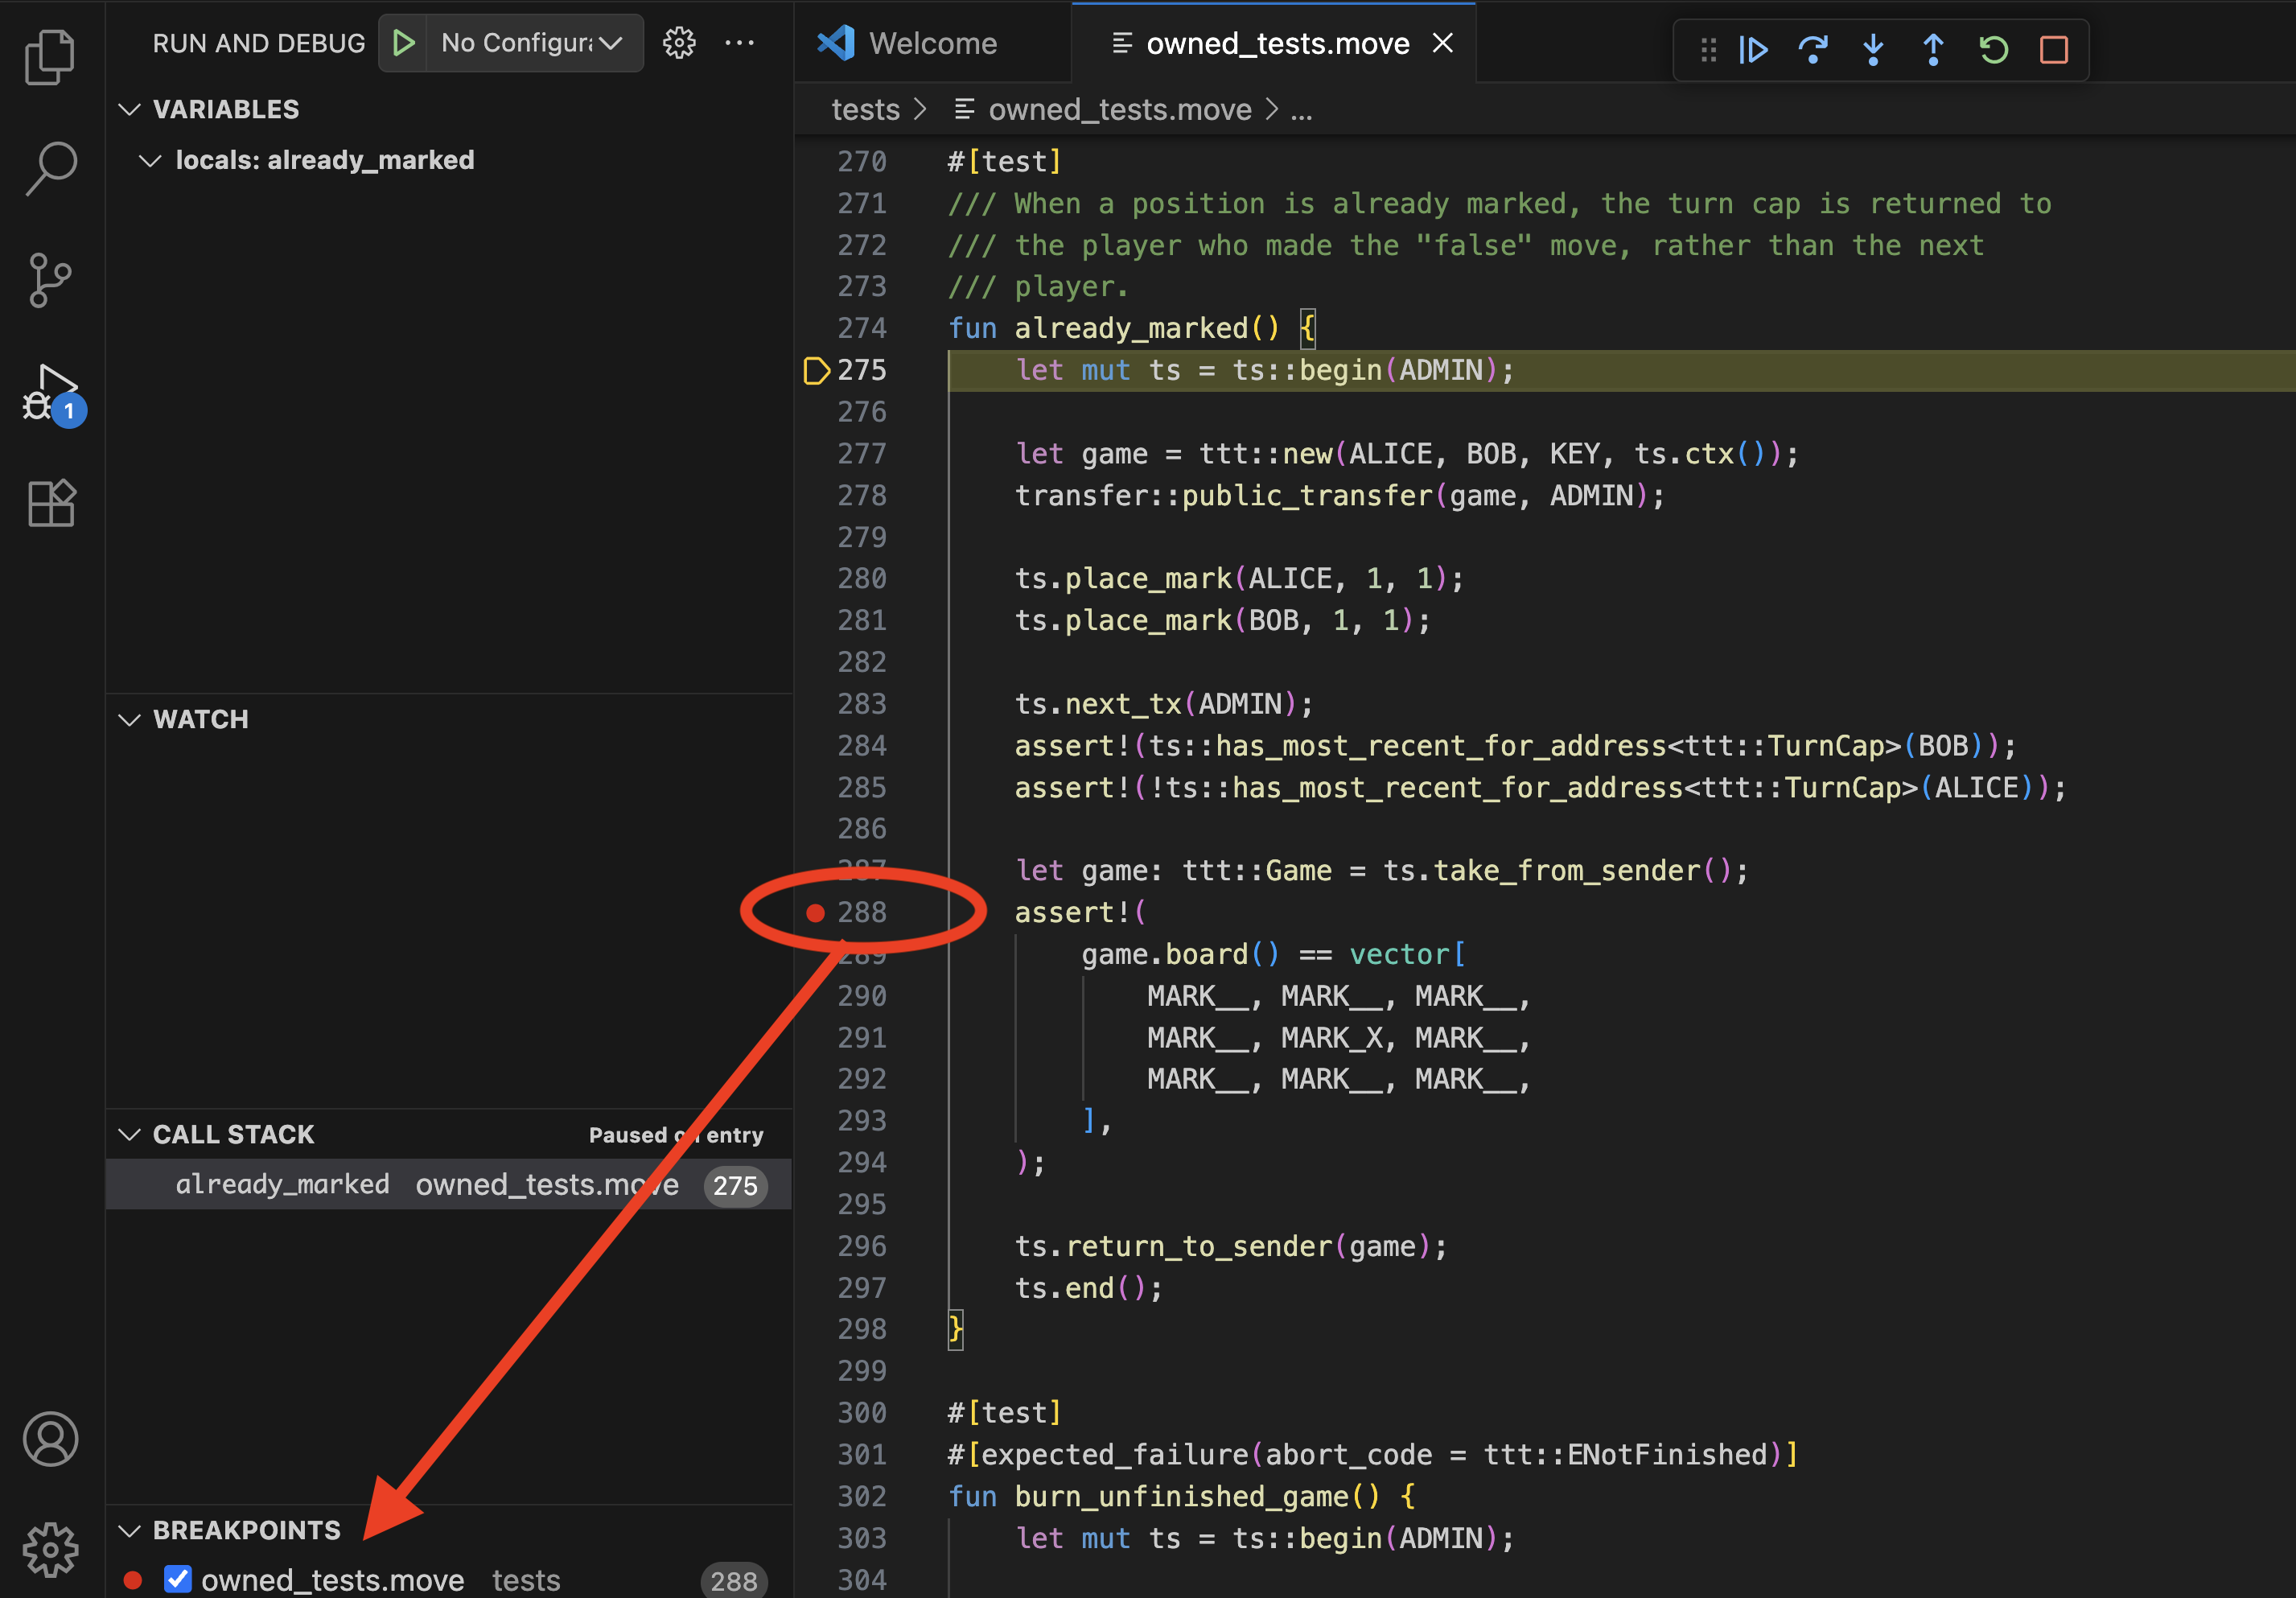
Task: Click the debug Continue button
Action: (x=1753, y=50)
